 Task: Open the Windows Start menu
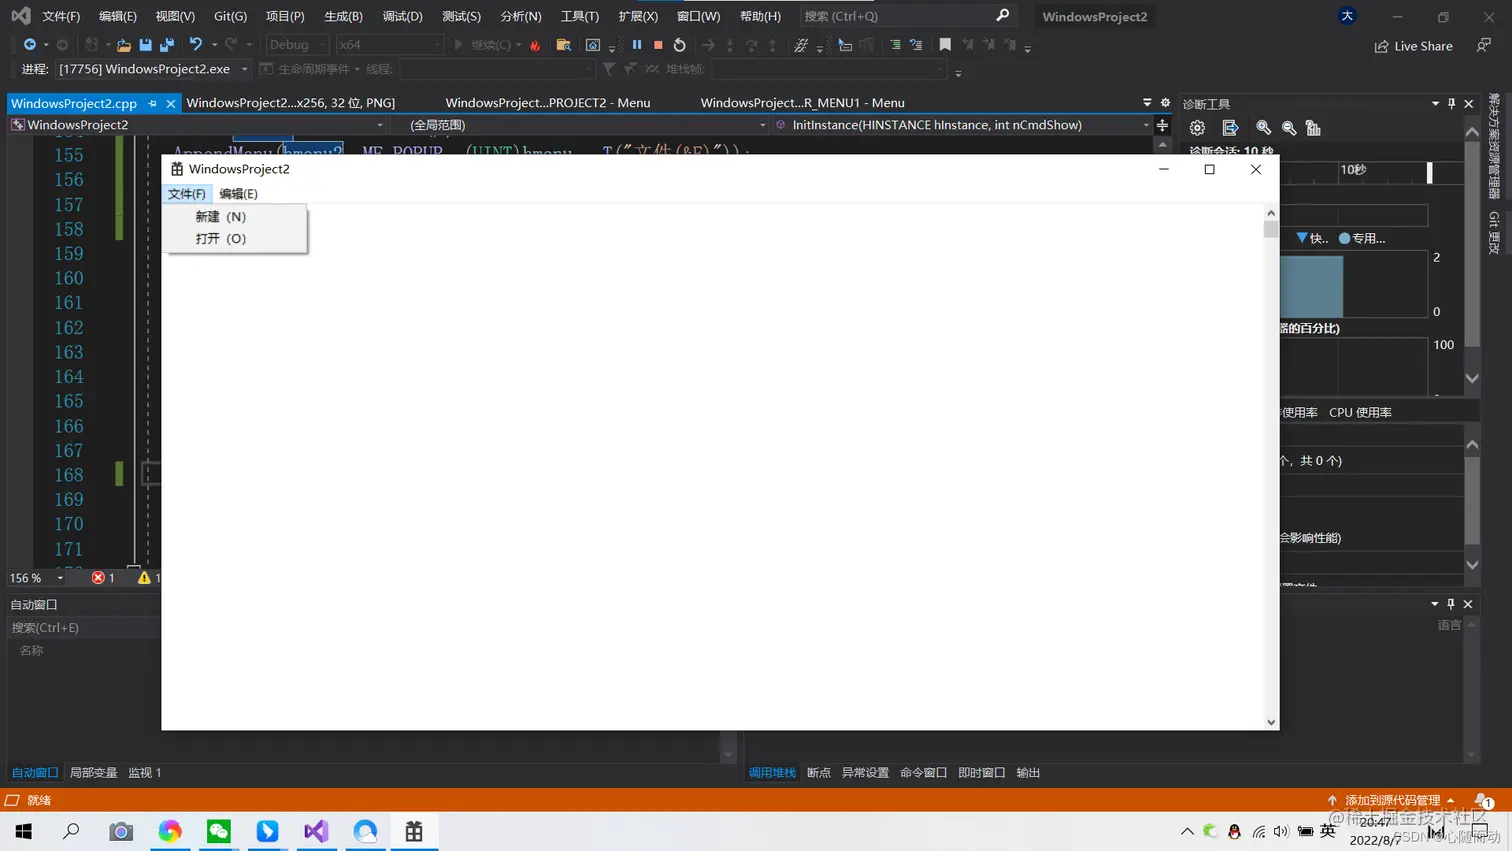[x=24, y=831]
